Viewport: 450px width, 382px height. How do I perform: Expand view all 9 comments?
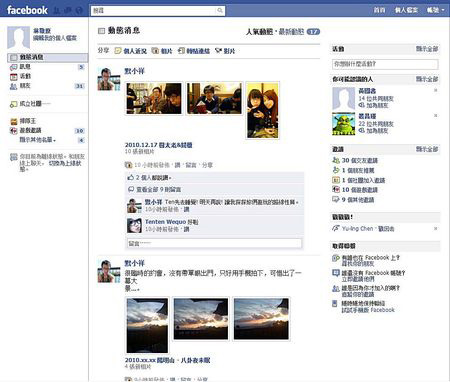[x=159, y=189]
